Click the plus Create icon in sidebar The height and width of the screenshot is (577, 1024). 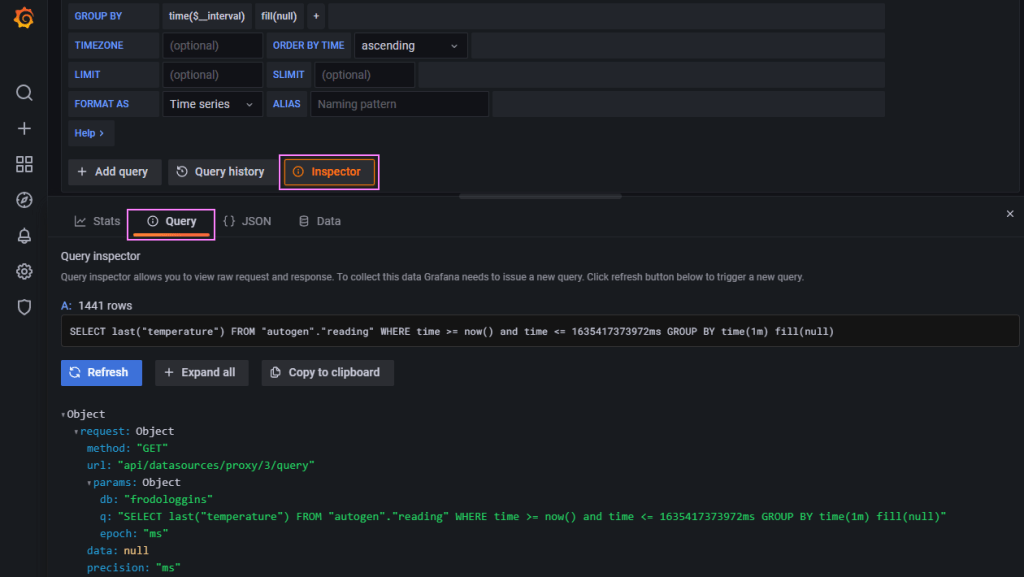24,129
